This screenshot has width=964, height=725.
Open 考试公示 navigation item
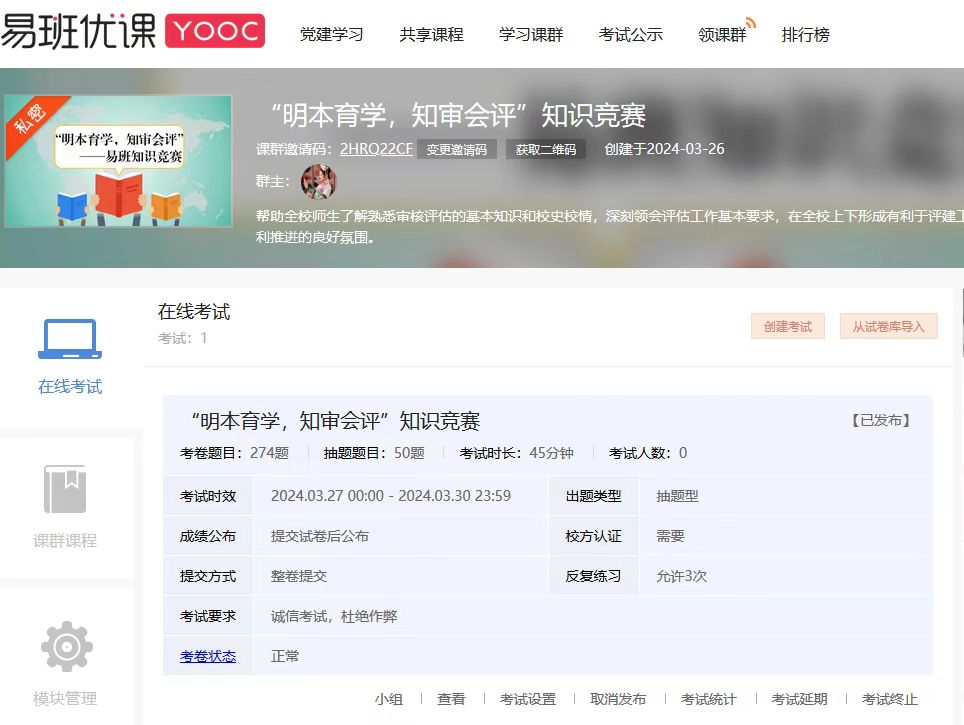pos(631,34)
